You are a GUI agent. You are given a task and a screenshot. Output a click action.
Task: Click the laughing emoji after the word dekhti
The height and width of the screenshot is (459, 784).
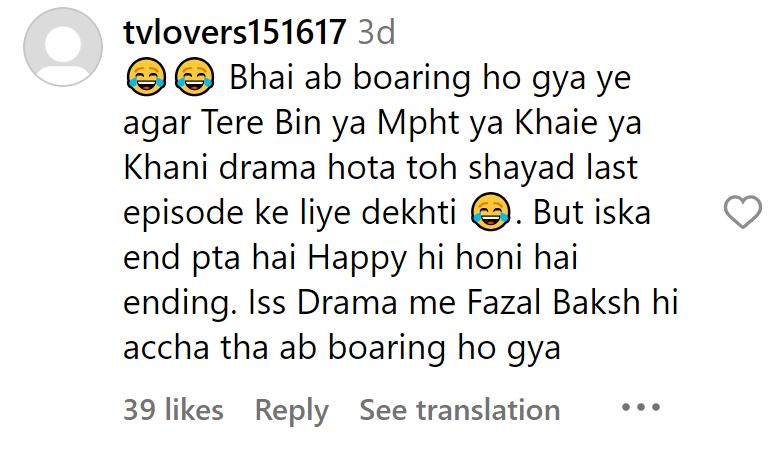pyautogui.click(x=490, y=212)
